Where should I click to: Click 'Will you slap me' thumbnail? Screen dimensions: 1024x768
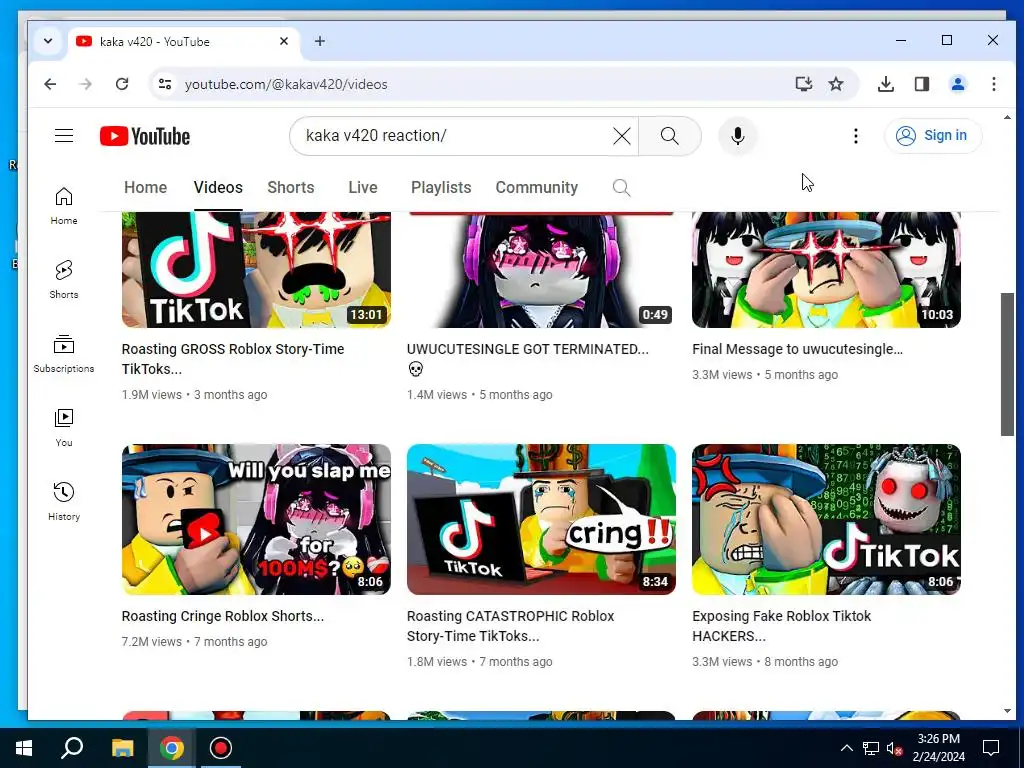[x=256, y=519]
